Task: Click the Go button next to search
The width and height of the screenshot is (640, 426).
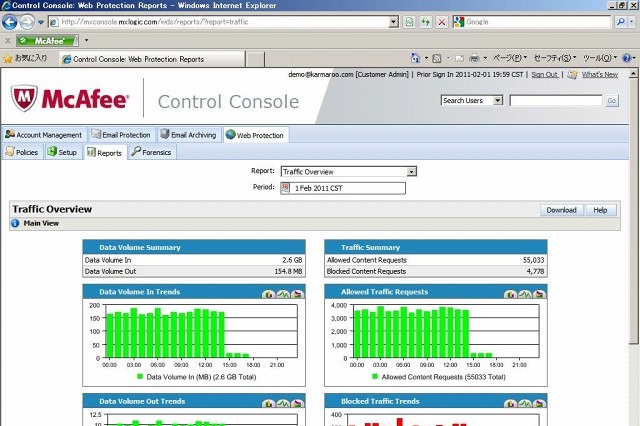Action: click(611, 100)
